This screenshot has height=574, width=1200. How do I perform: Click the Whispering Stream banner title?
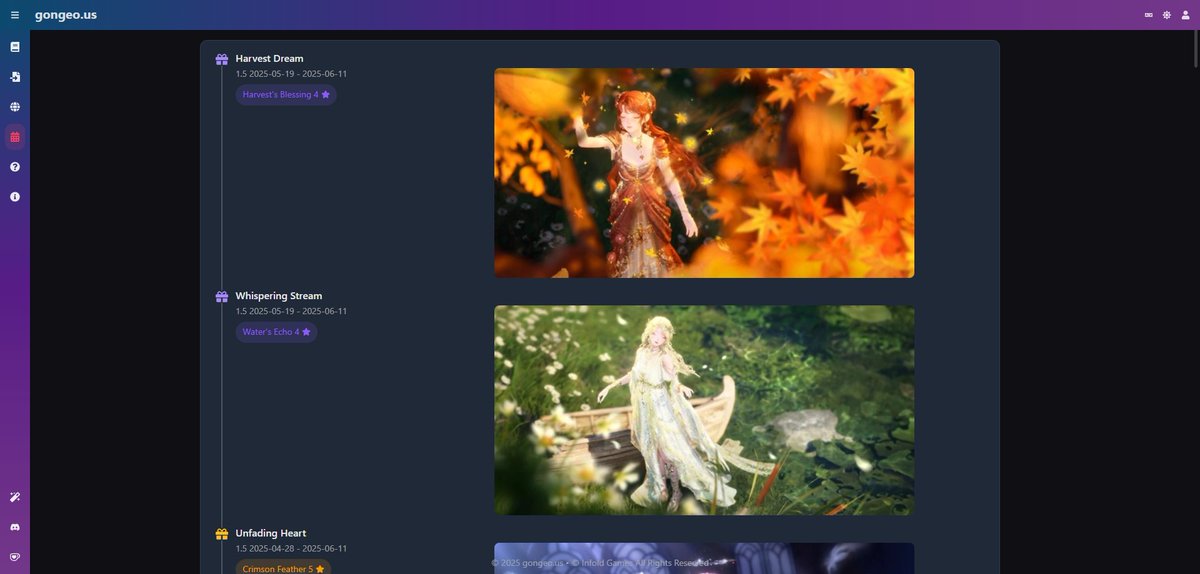pyautogui.click(x=279, y=296)
